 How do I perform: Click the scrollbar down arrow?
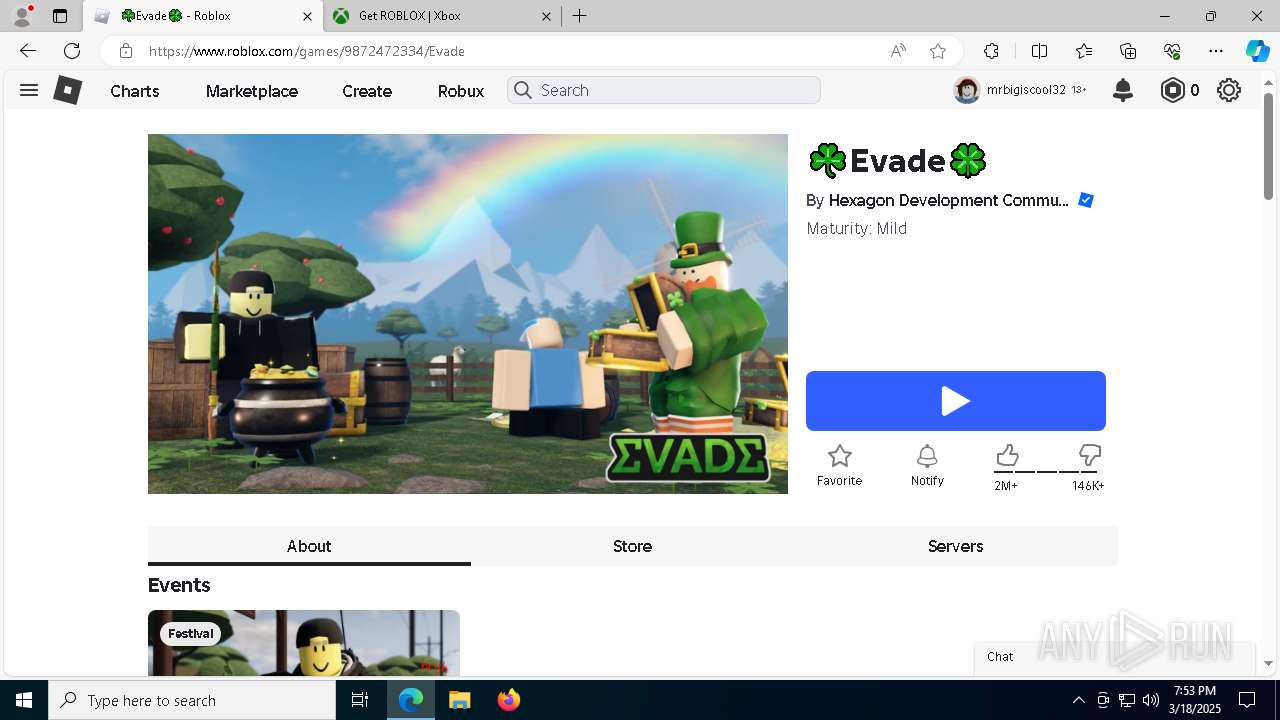1269,663
